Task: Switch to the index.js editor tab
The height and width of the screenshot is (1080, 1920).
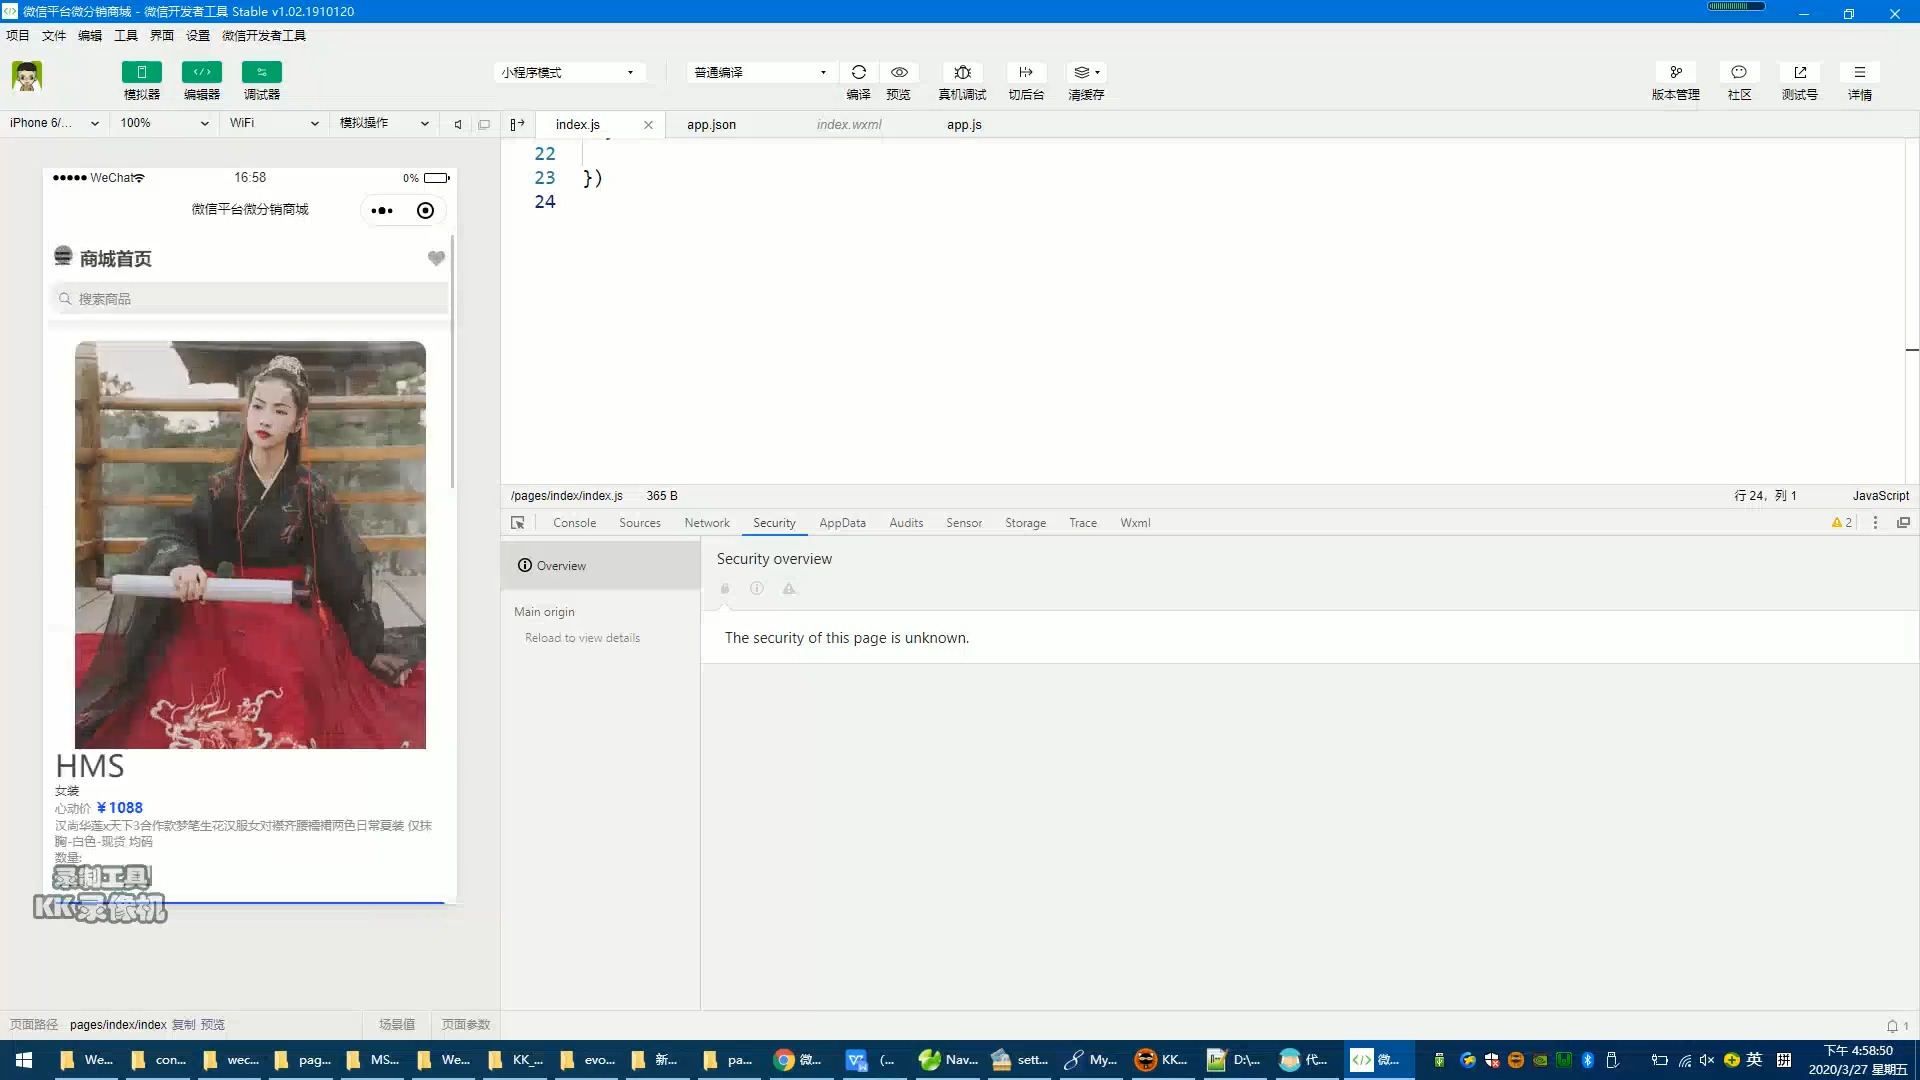Action: coord(578,124)
